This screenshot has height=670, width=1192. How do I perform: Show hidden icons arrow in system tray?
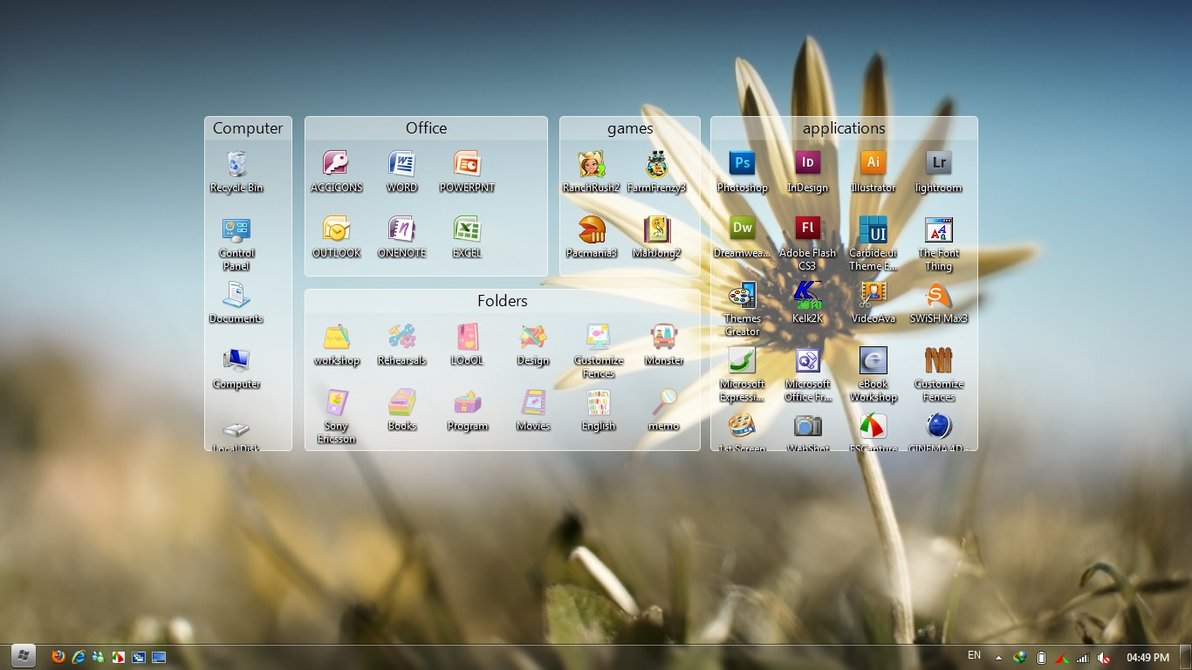coord(998,658)
